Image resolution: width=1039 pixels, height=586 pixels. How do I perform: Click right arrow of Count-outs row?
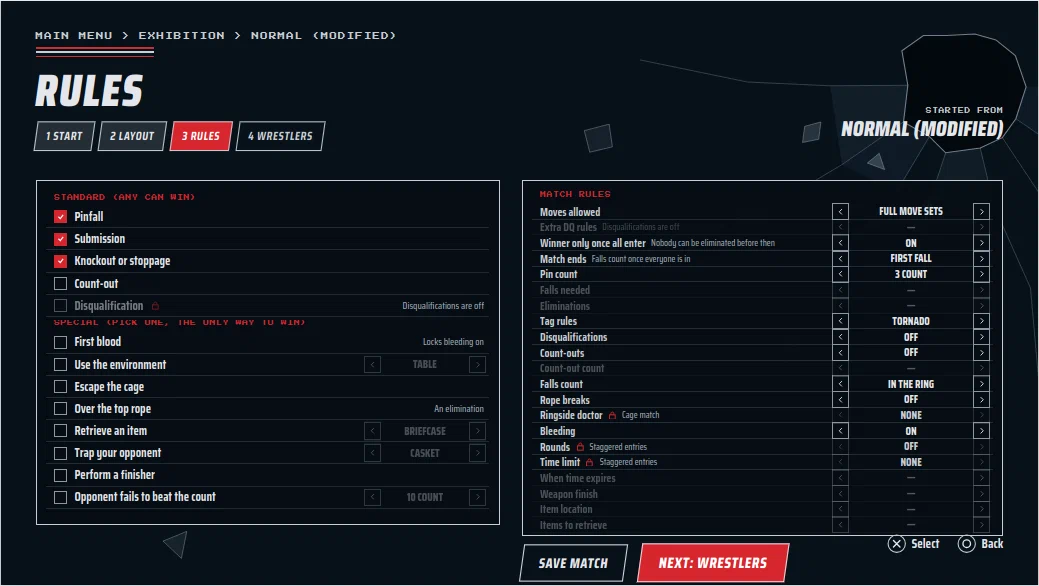[x=981, y=353]
